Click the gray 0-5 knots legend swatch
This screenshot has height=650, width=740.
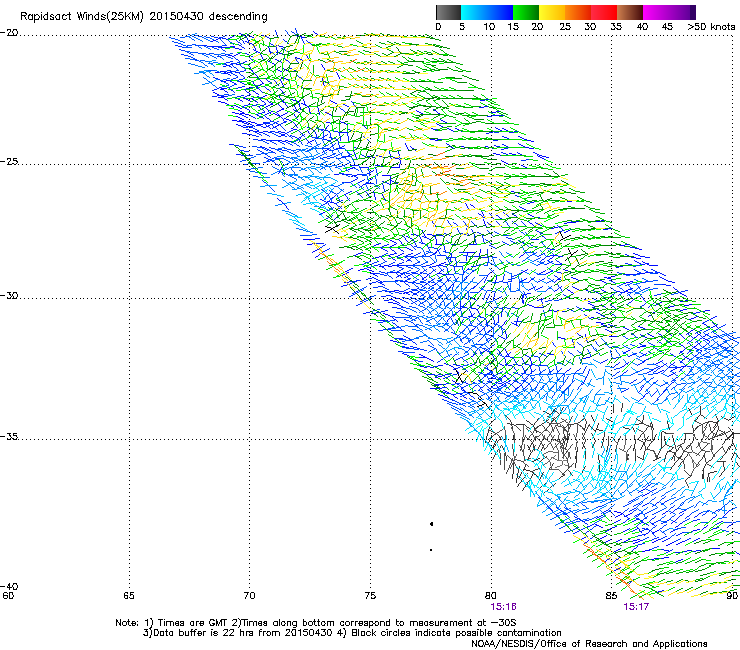(448, 12)
